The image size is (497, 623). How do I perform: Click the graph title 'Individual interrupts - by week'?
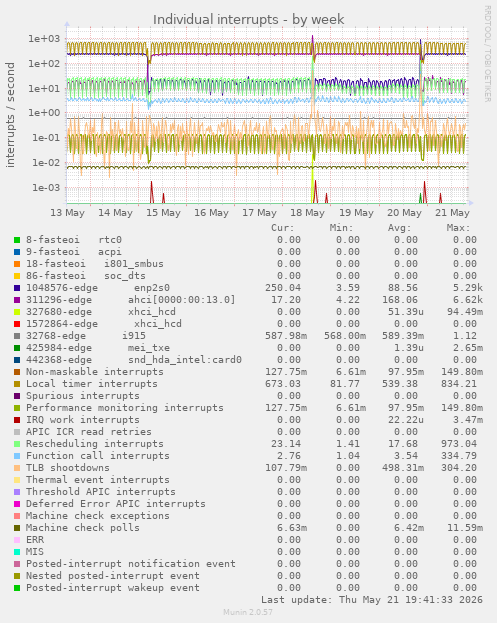(x=249, y=19)
